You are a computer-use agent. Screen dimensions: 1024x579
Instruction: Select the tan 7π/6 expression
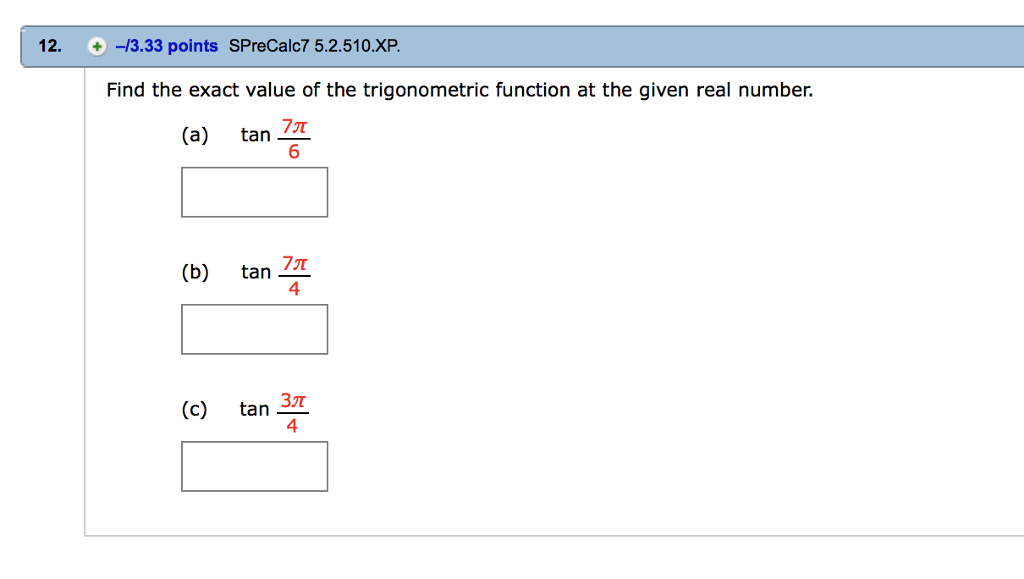273,136
